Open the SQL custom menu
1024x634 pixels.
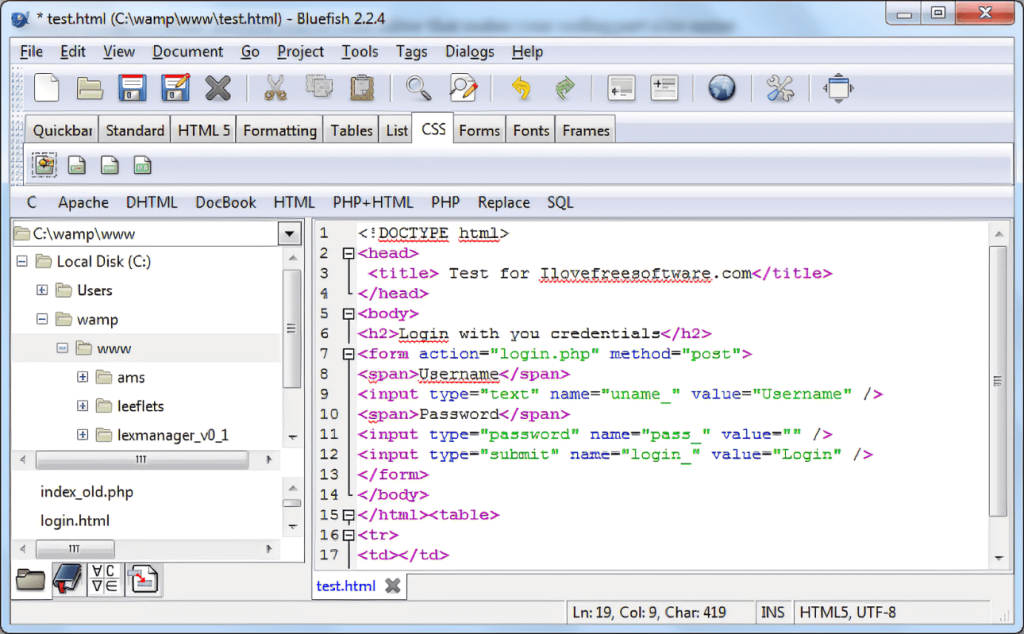pos(560,202)
